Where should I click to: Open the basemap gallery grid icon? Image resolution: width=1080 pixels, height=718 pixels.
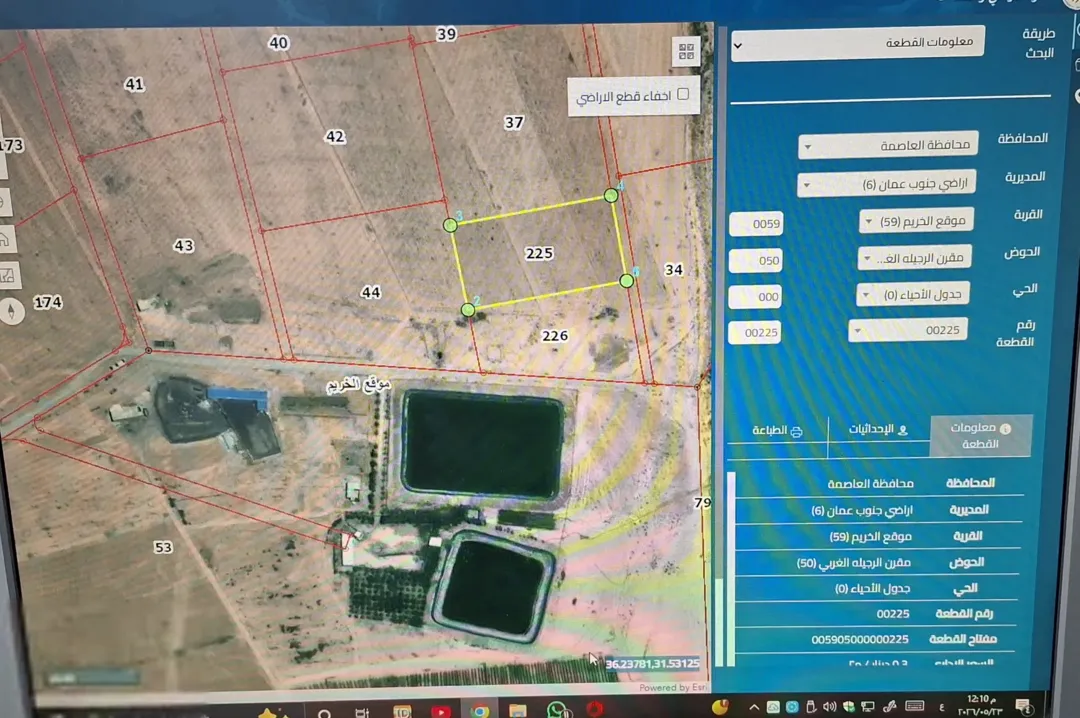pos(686,51)
